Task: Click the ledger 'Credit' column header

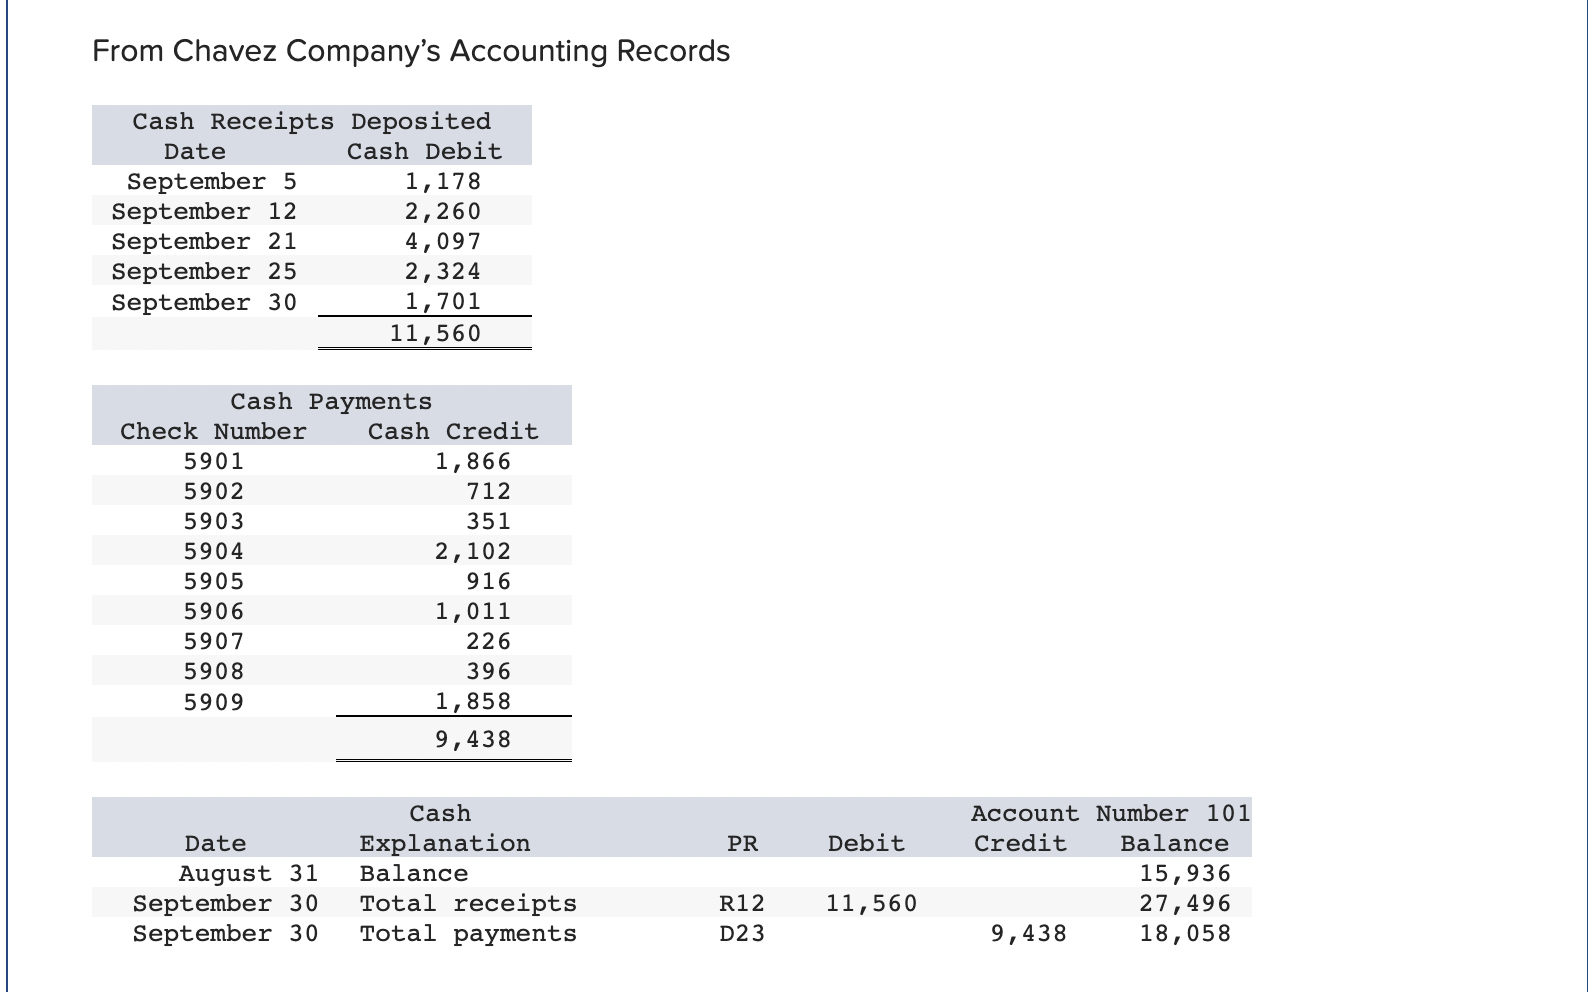Action: pos(1020,843)
